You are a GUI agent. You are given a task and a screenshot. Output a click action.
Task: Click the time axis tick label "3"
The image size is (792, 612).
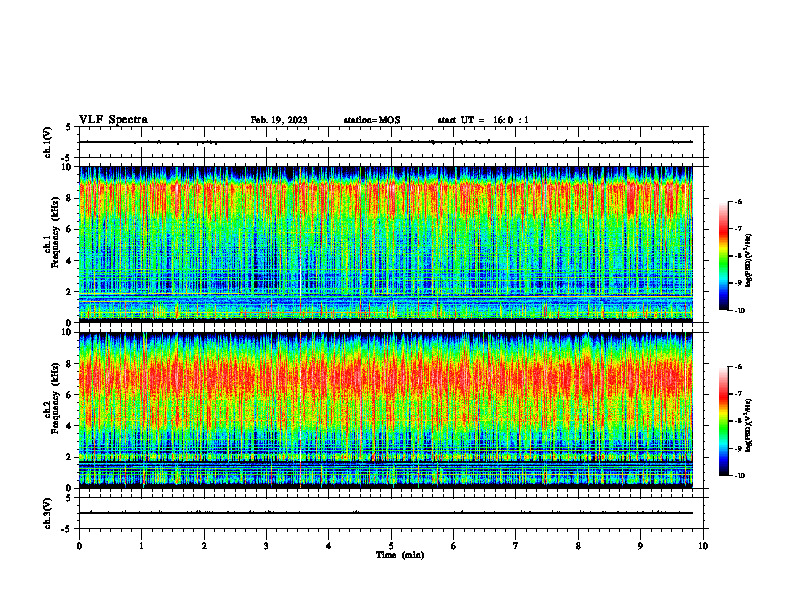pos(266,546)
